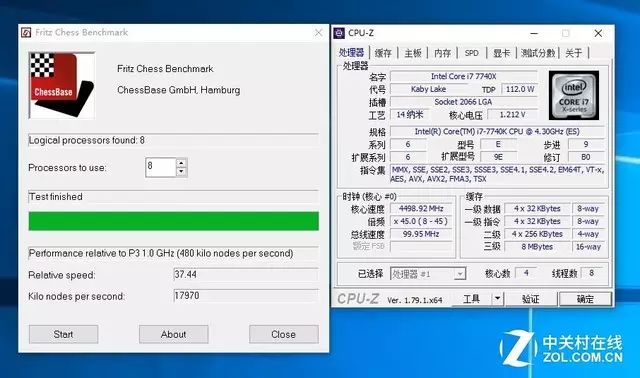Close the Fritz Chess Benchmark window

[x=319, y=33]
